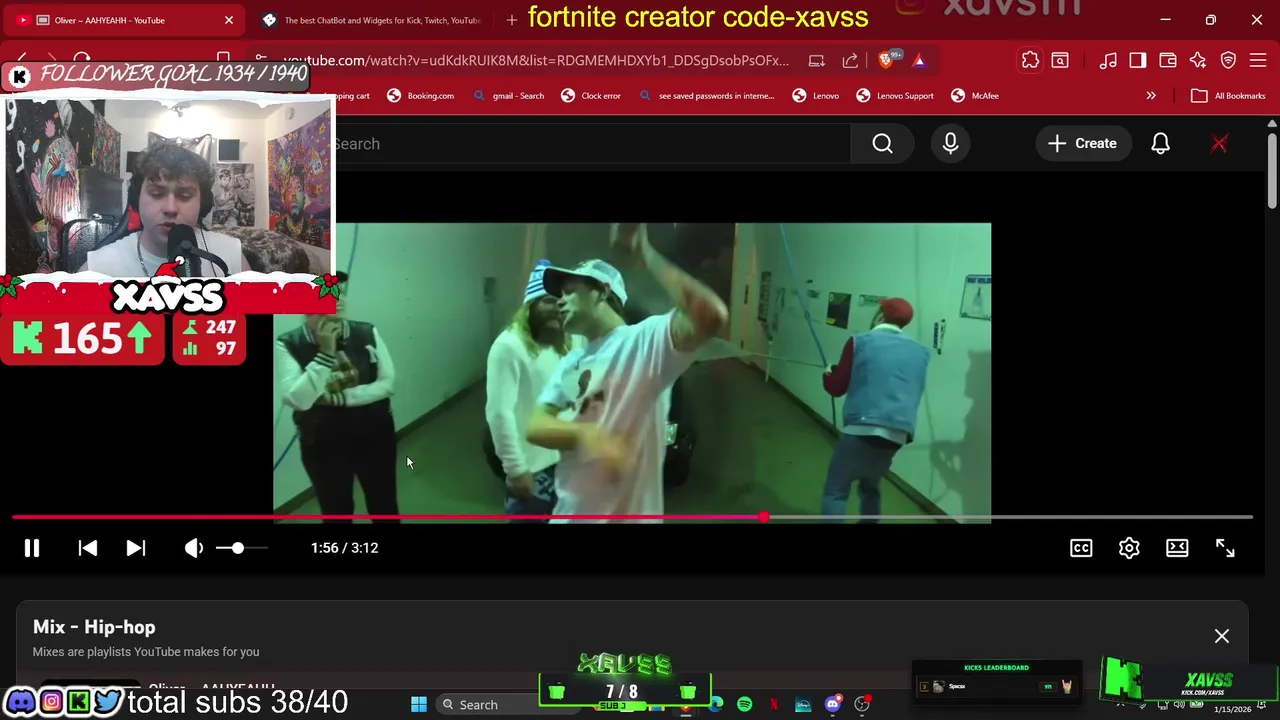
Task: Enter fullscreen video mode
Action: tap(1225, 548)
